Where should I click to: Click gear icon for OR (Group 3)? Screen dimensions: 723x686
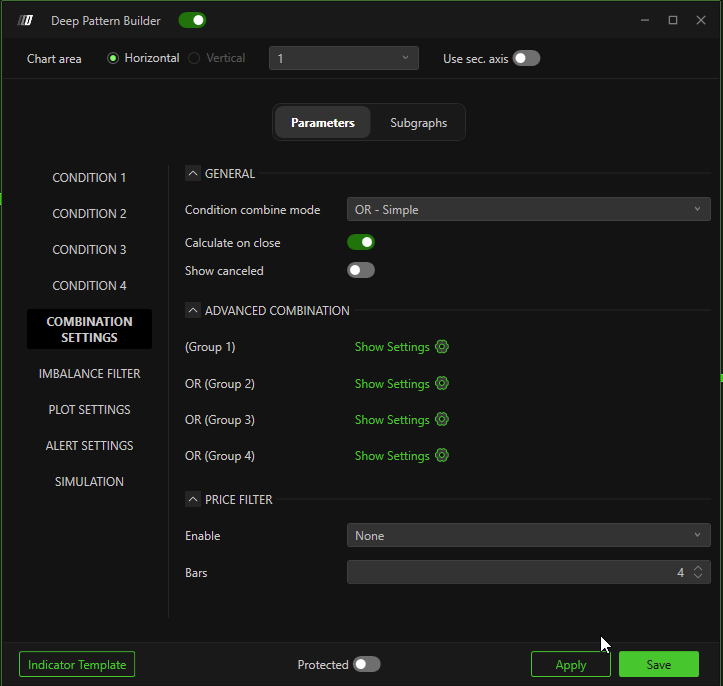point(442,419)
